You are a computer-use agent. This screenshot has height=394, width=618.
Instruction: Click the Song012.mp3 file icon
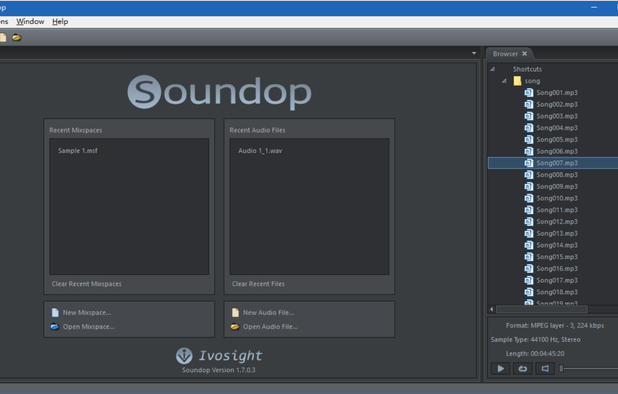click(529, 221)
